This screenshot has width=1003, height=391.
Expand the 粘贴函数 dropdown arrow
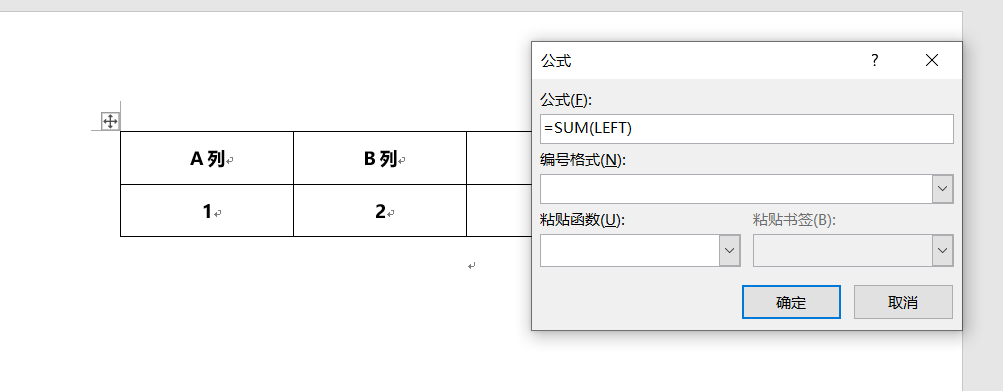730,250
